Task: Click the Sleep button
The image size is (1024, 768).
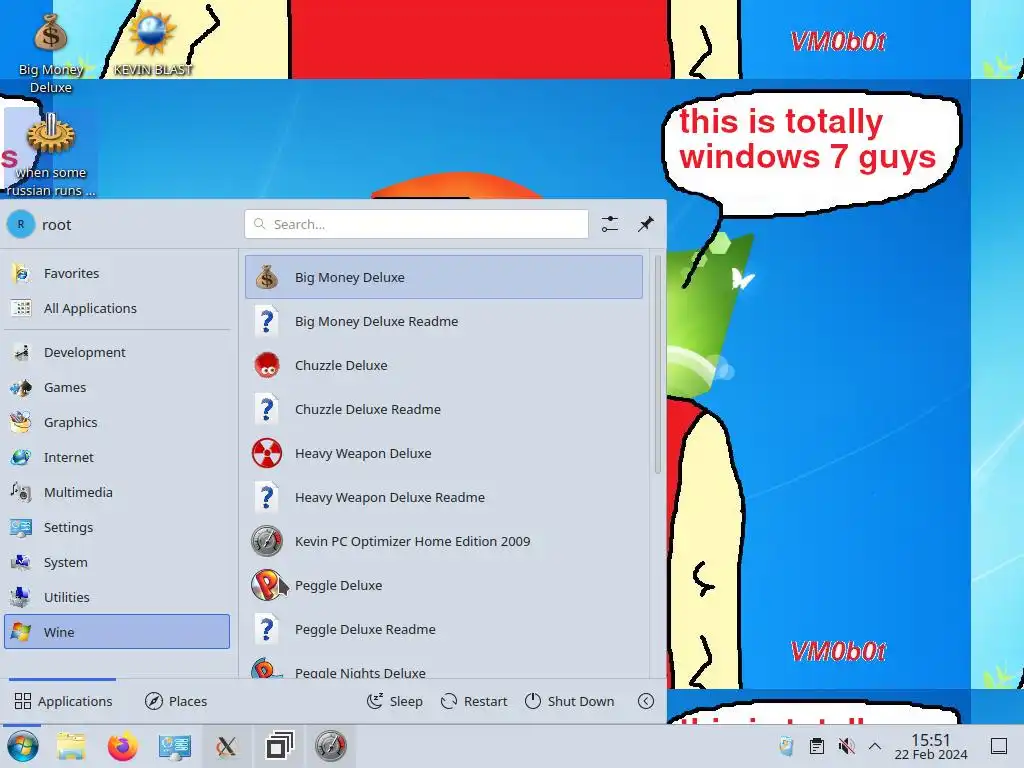Action: tap(394, 701)
